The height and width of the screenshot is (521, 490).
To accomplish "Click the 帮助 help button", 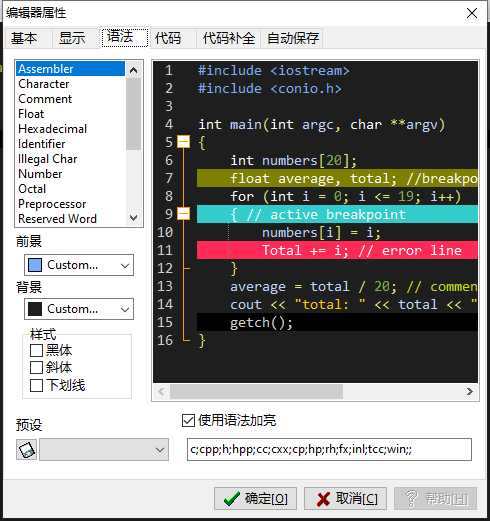I will (436, 499).
